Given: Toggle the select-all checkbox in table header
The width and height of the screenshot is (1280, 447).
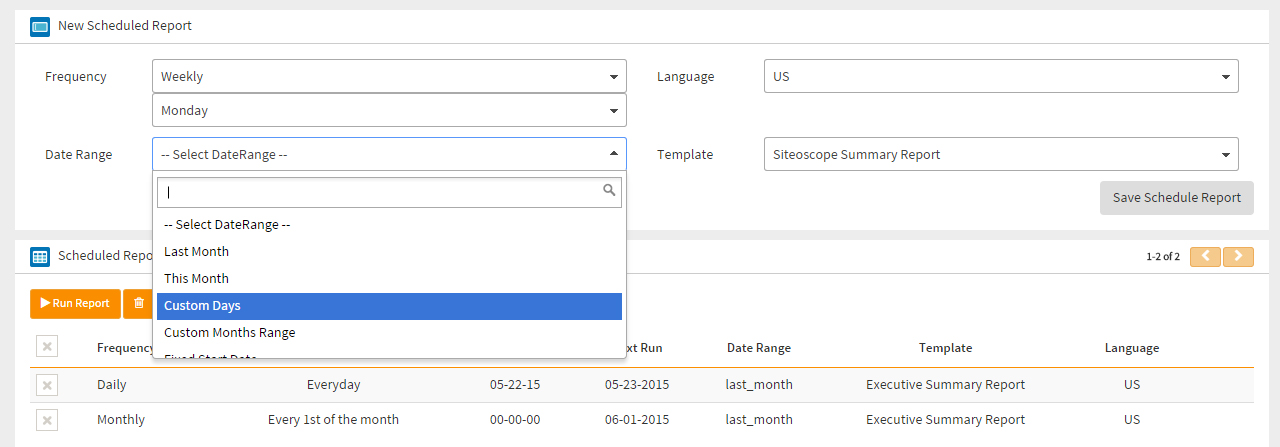Looking at the screenshot, I should (x=47, y=346).
